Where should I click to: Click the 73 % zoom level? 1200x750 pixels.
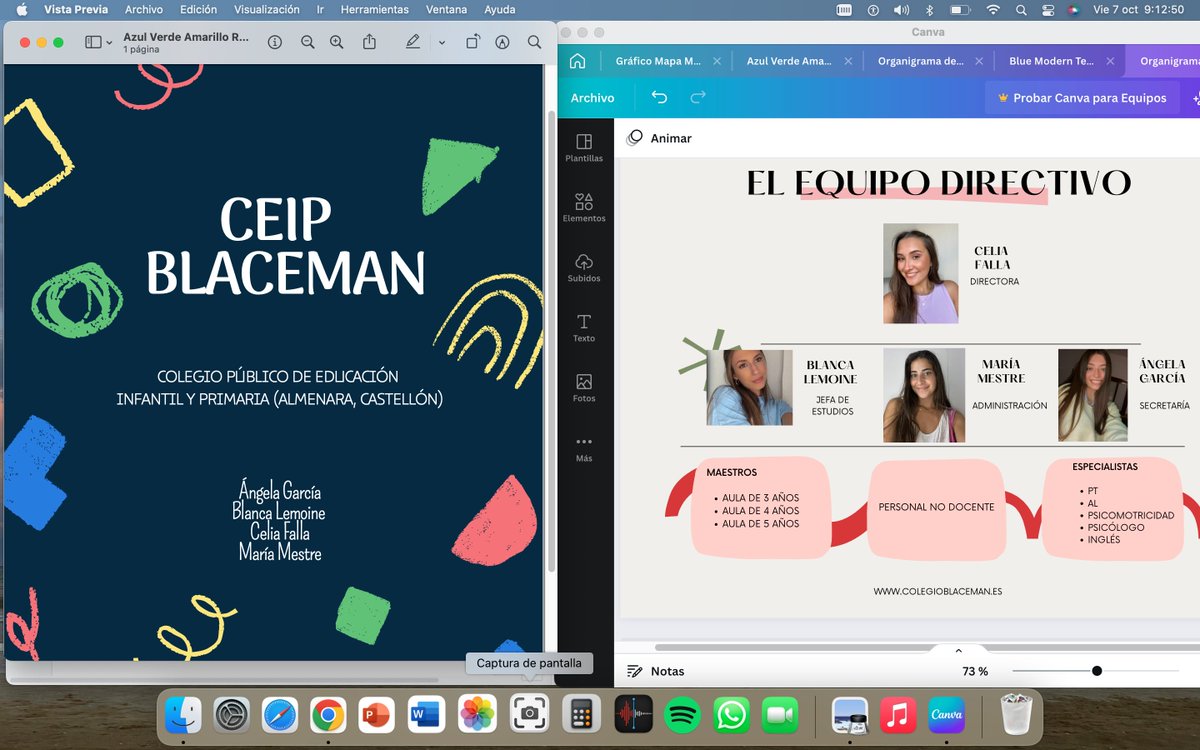click(x=975, y=671)
